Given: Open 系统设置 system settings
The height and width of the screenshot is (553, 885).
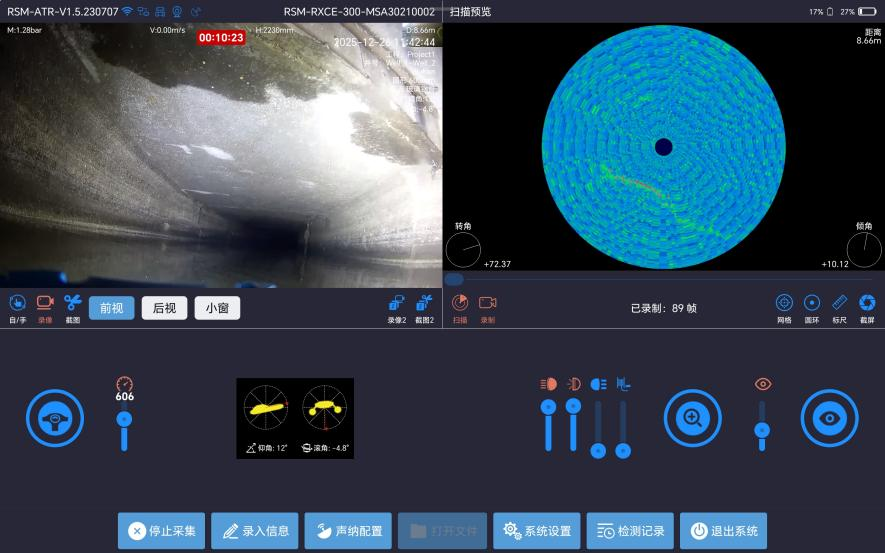Looking at the screenshot, I should 537,531.
